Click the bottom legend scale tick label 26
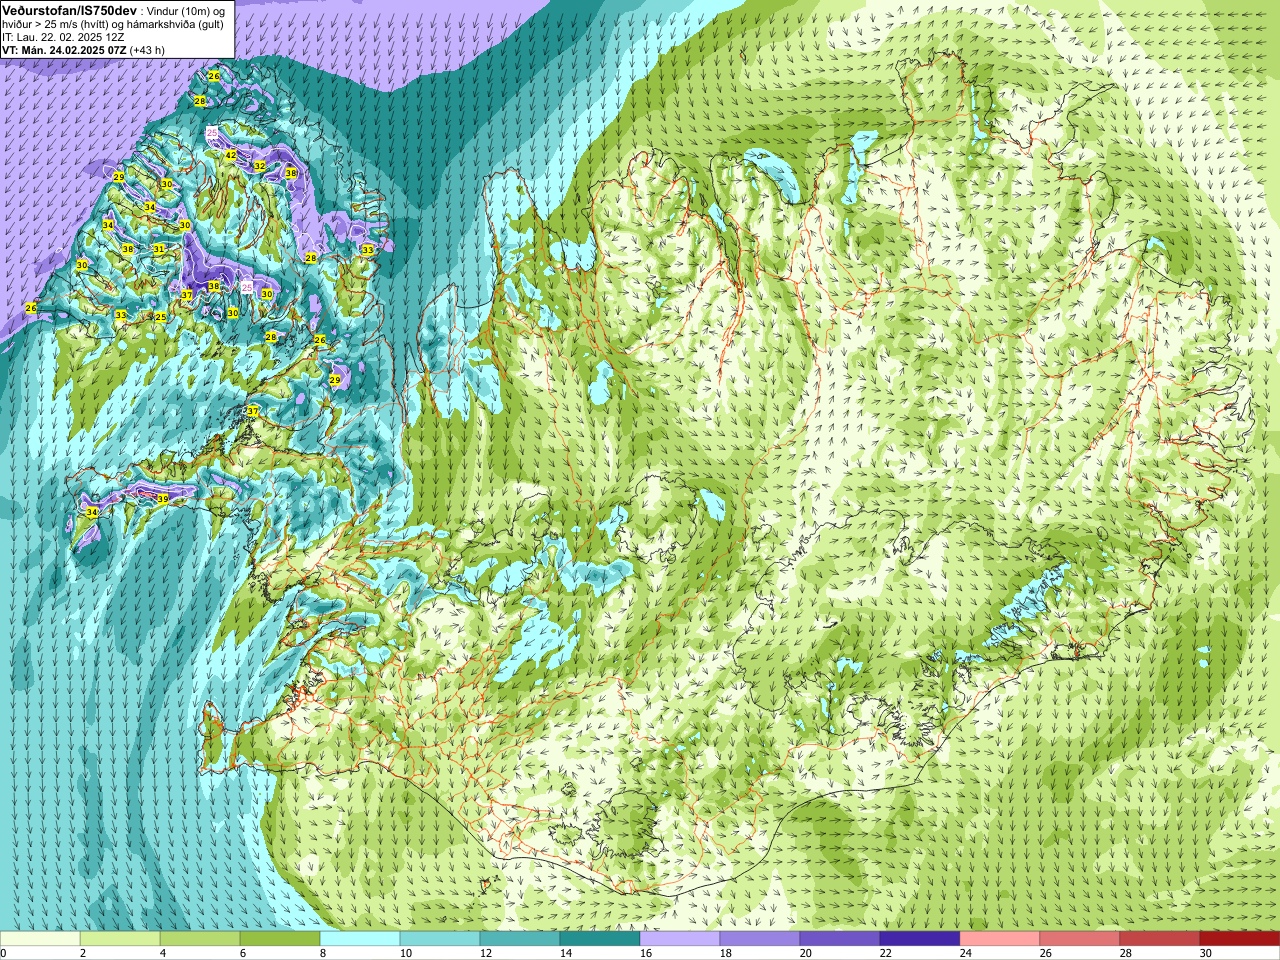Screen dimensions: 1280x960 click(1046, 953)
